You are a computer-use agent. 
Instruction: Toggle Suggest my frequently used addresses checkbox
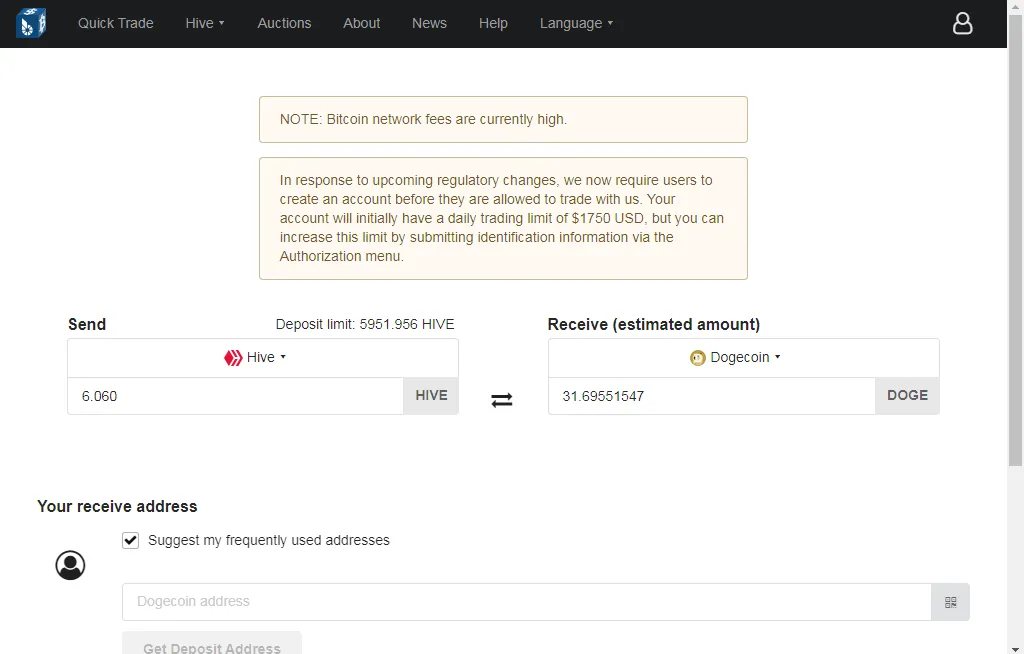(131, 540)
